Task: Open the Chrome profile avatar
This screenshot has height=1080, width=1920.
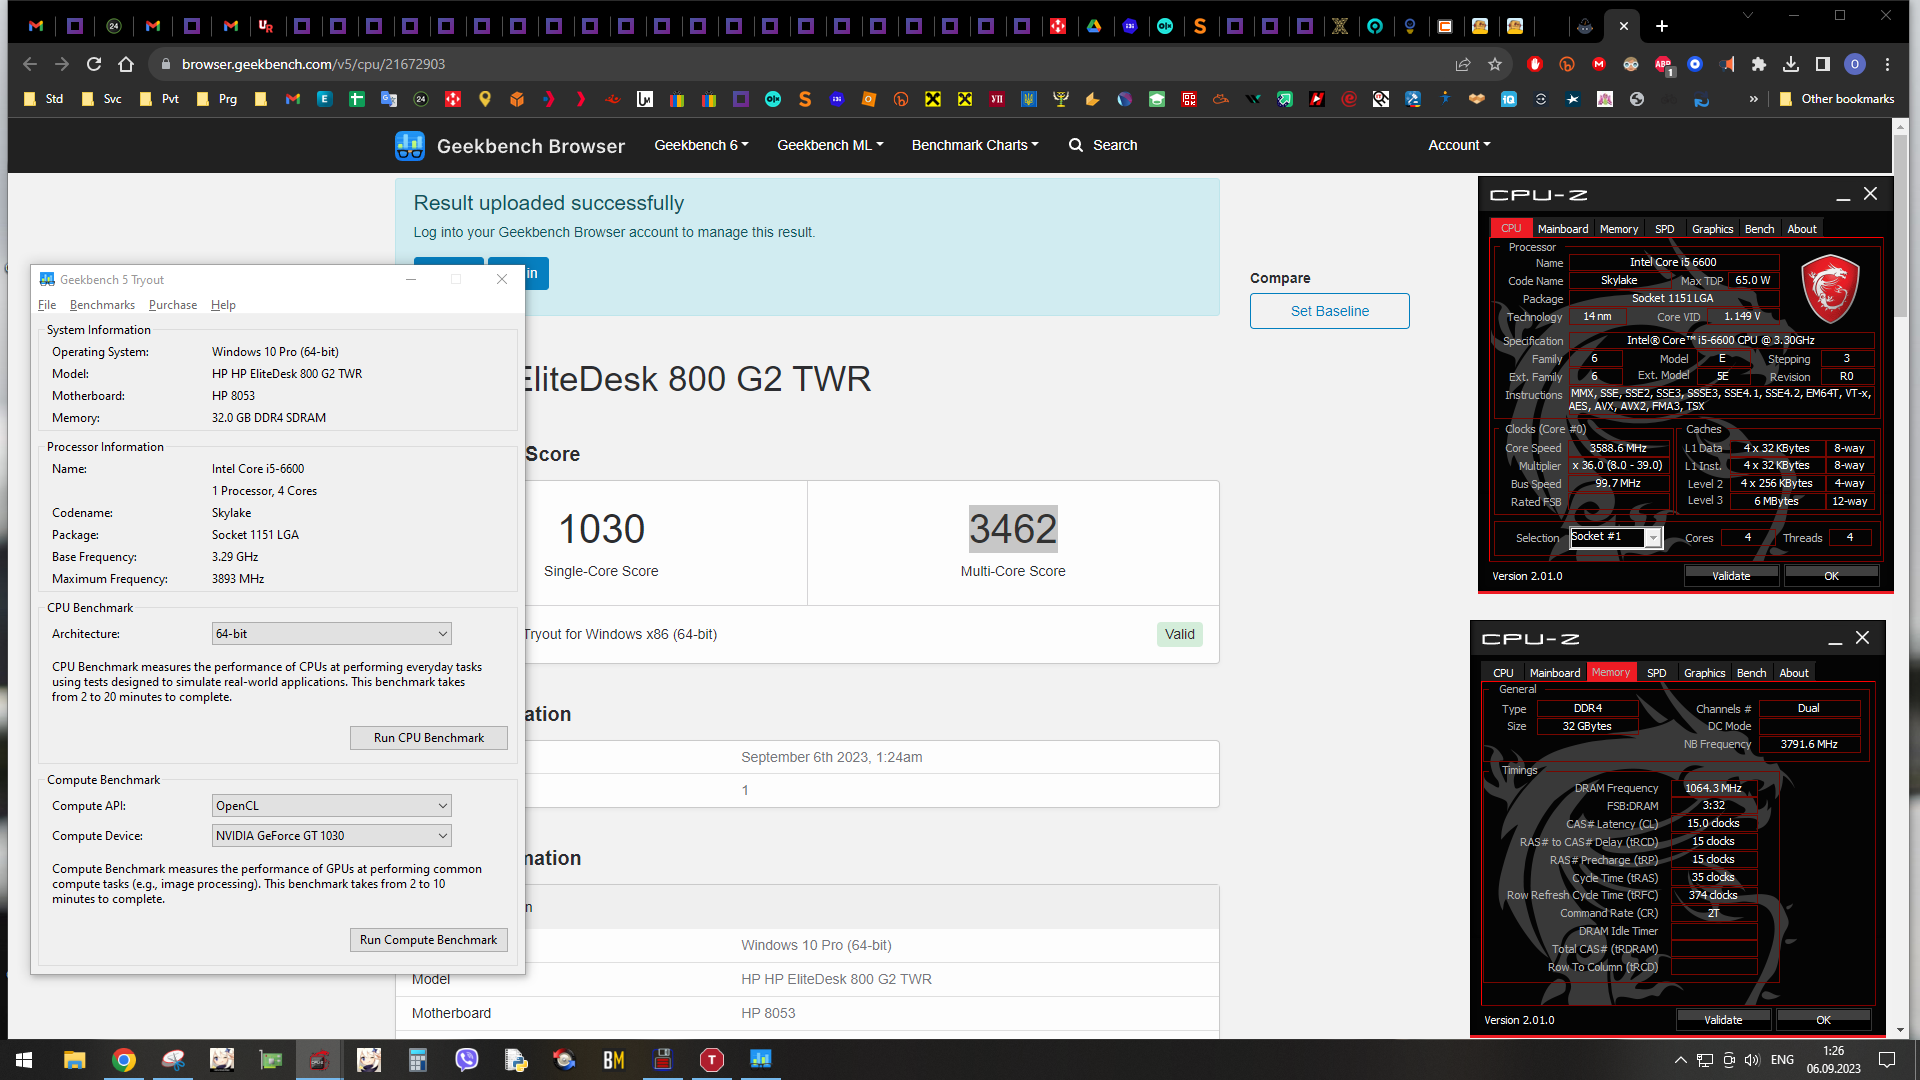Action: 1855,64
